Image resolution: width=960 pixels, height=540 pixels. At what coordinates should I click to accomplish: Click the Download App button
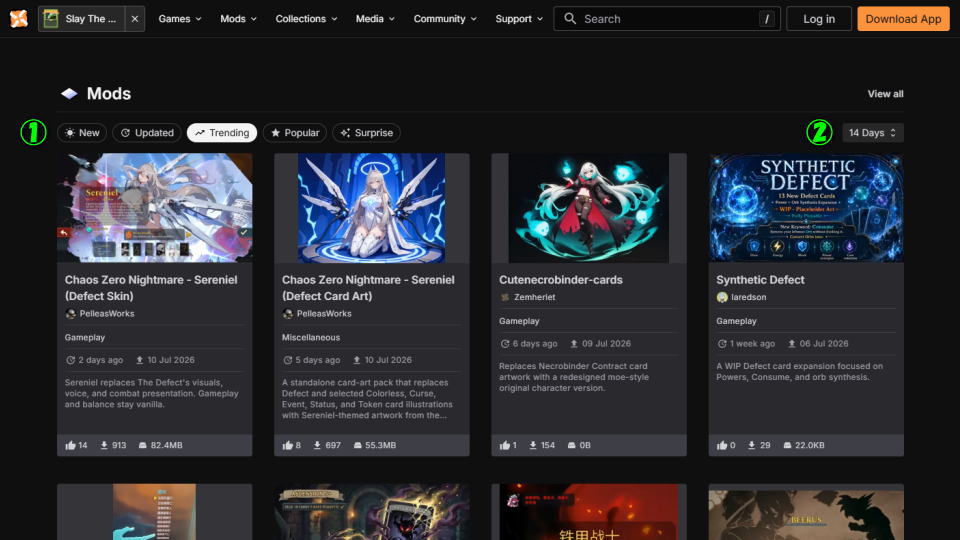point(903,19)
